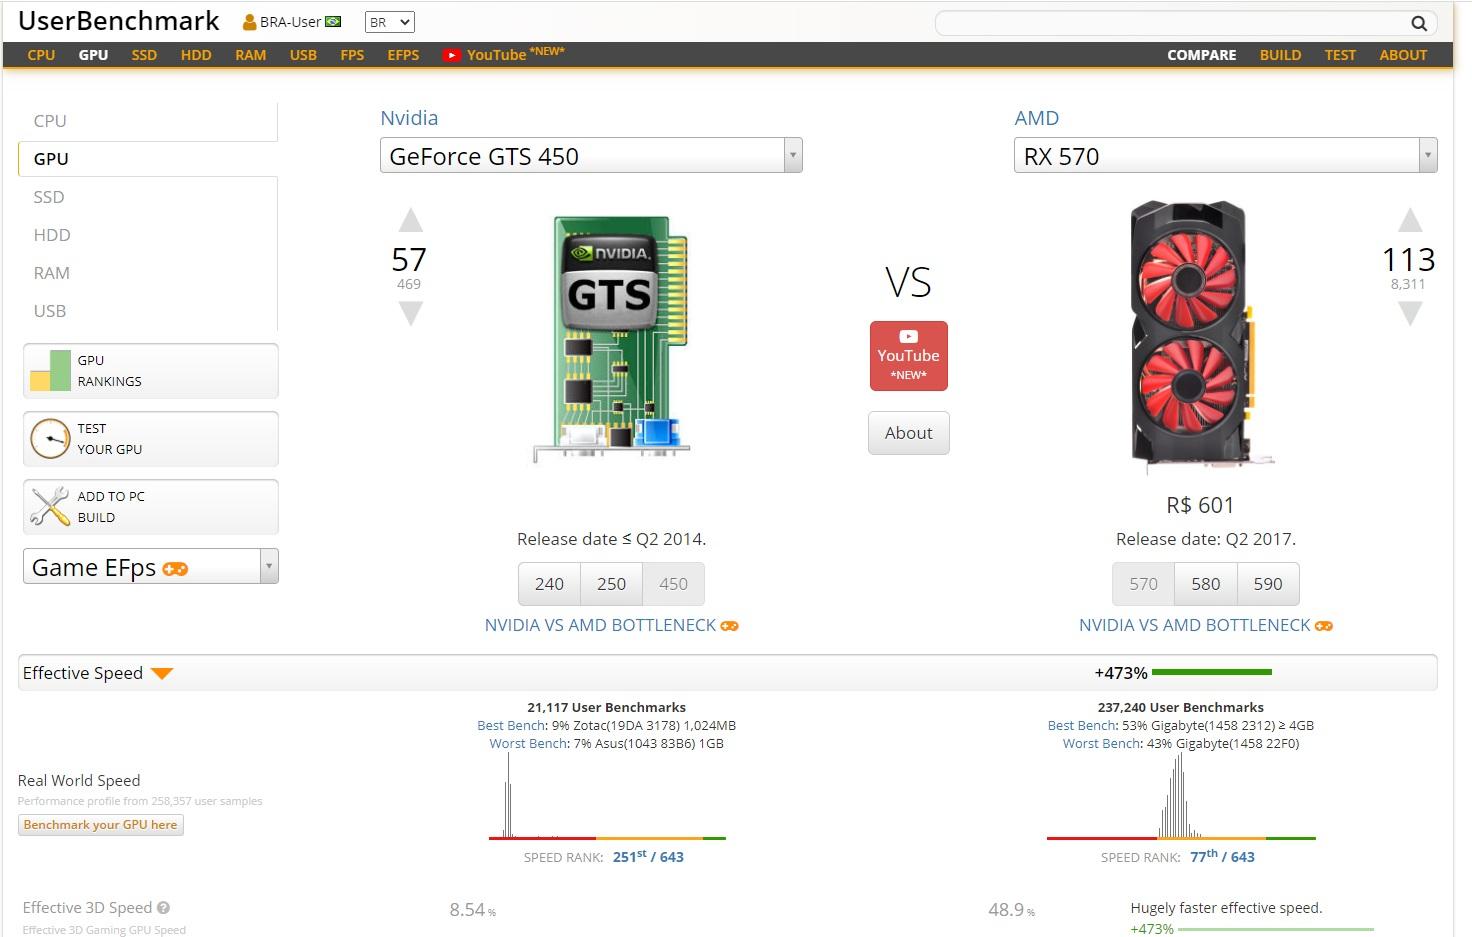Open ABOUT in top navbar
Image resolution: width=1472 pixels, height=937 pixels.
[x=1403, y=55]
